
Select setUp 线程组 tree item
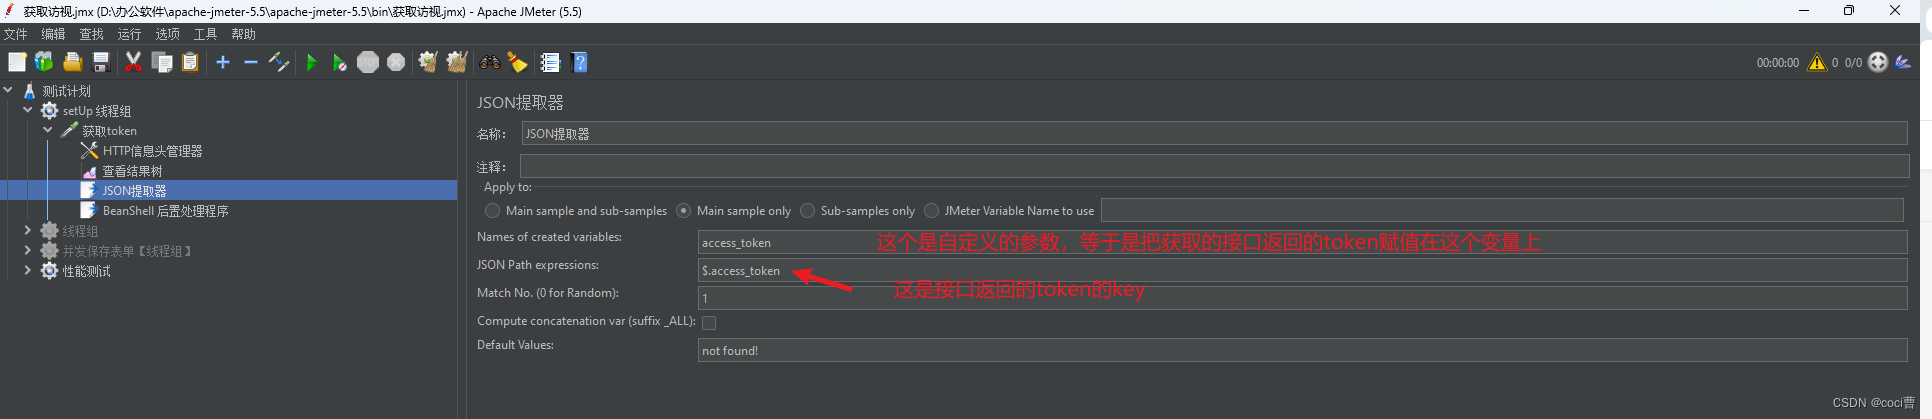pyautogui.click(x=97, y=111)
